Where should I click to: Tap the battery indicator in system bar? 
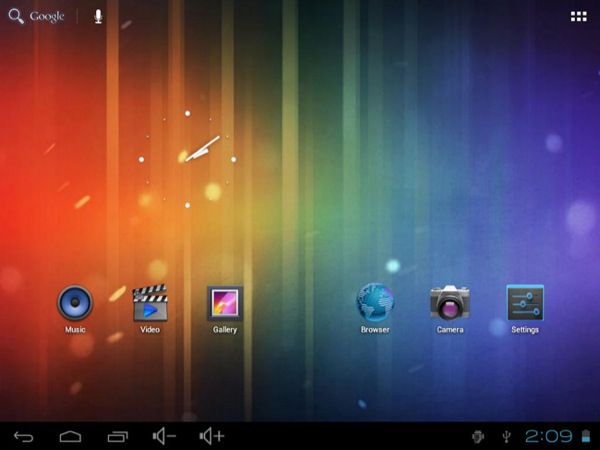click(x=586, y=436)
